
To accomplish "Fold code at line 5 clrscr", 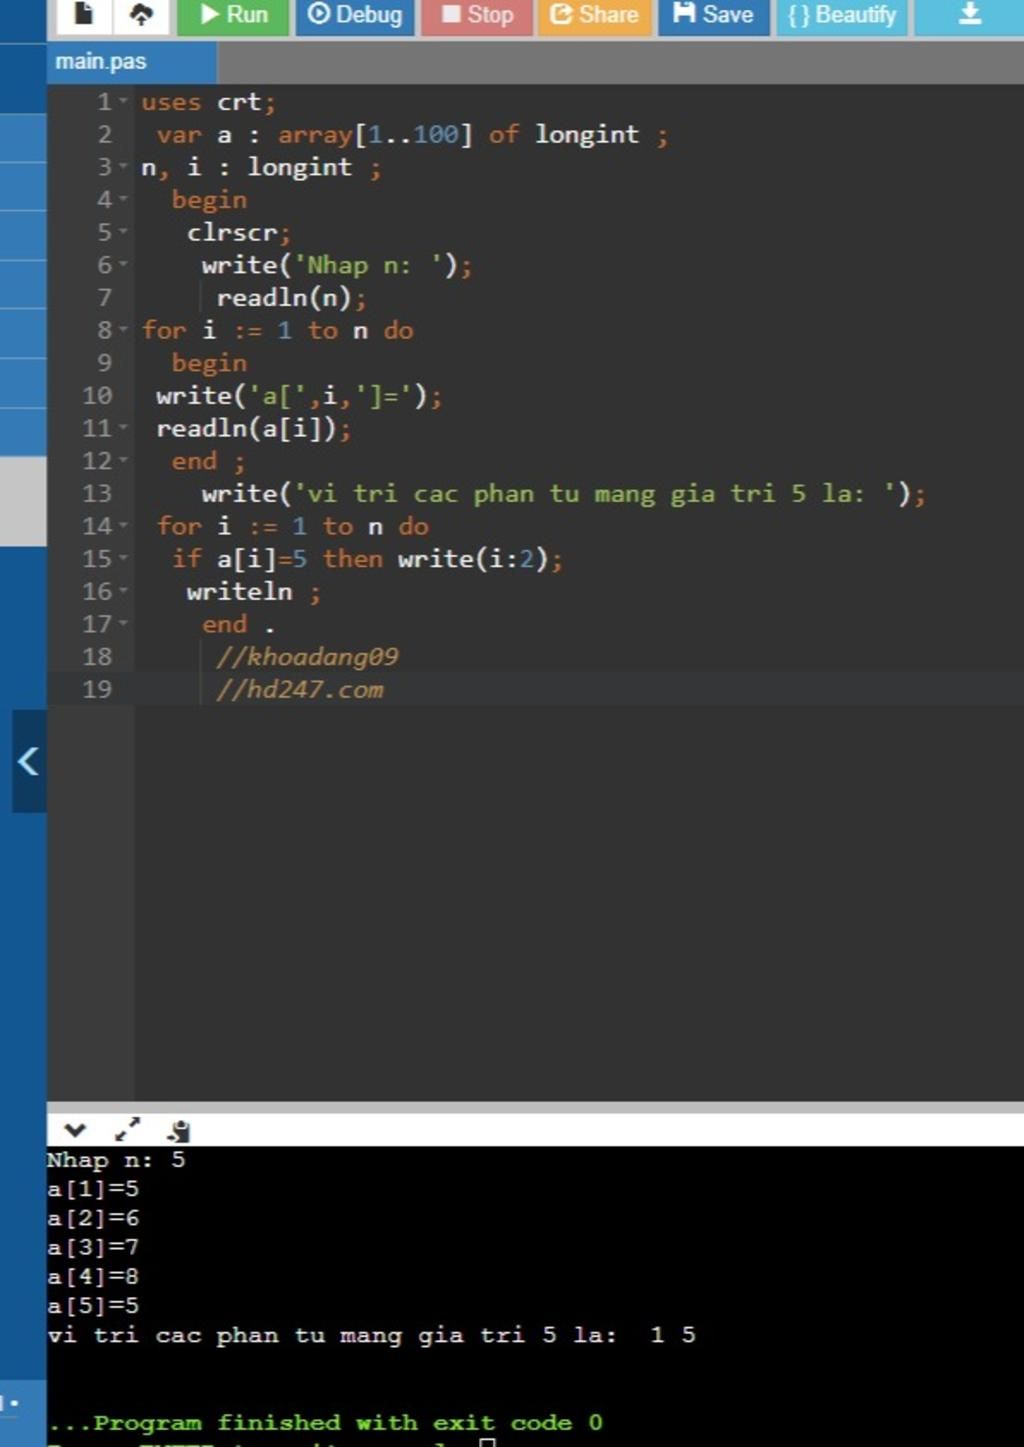I will point(123,232).
